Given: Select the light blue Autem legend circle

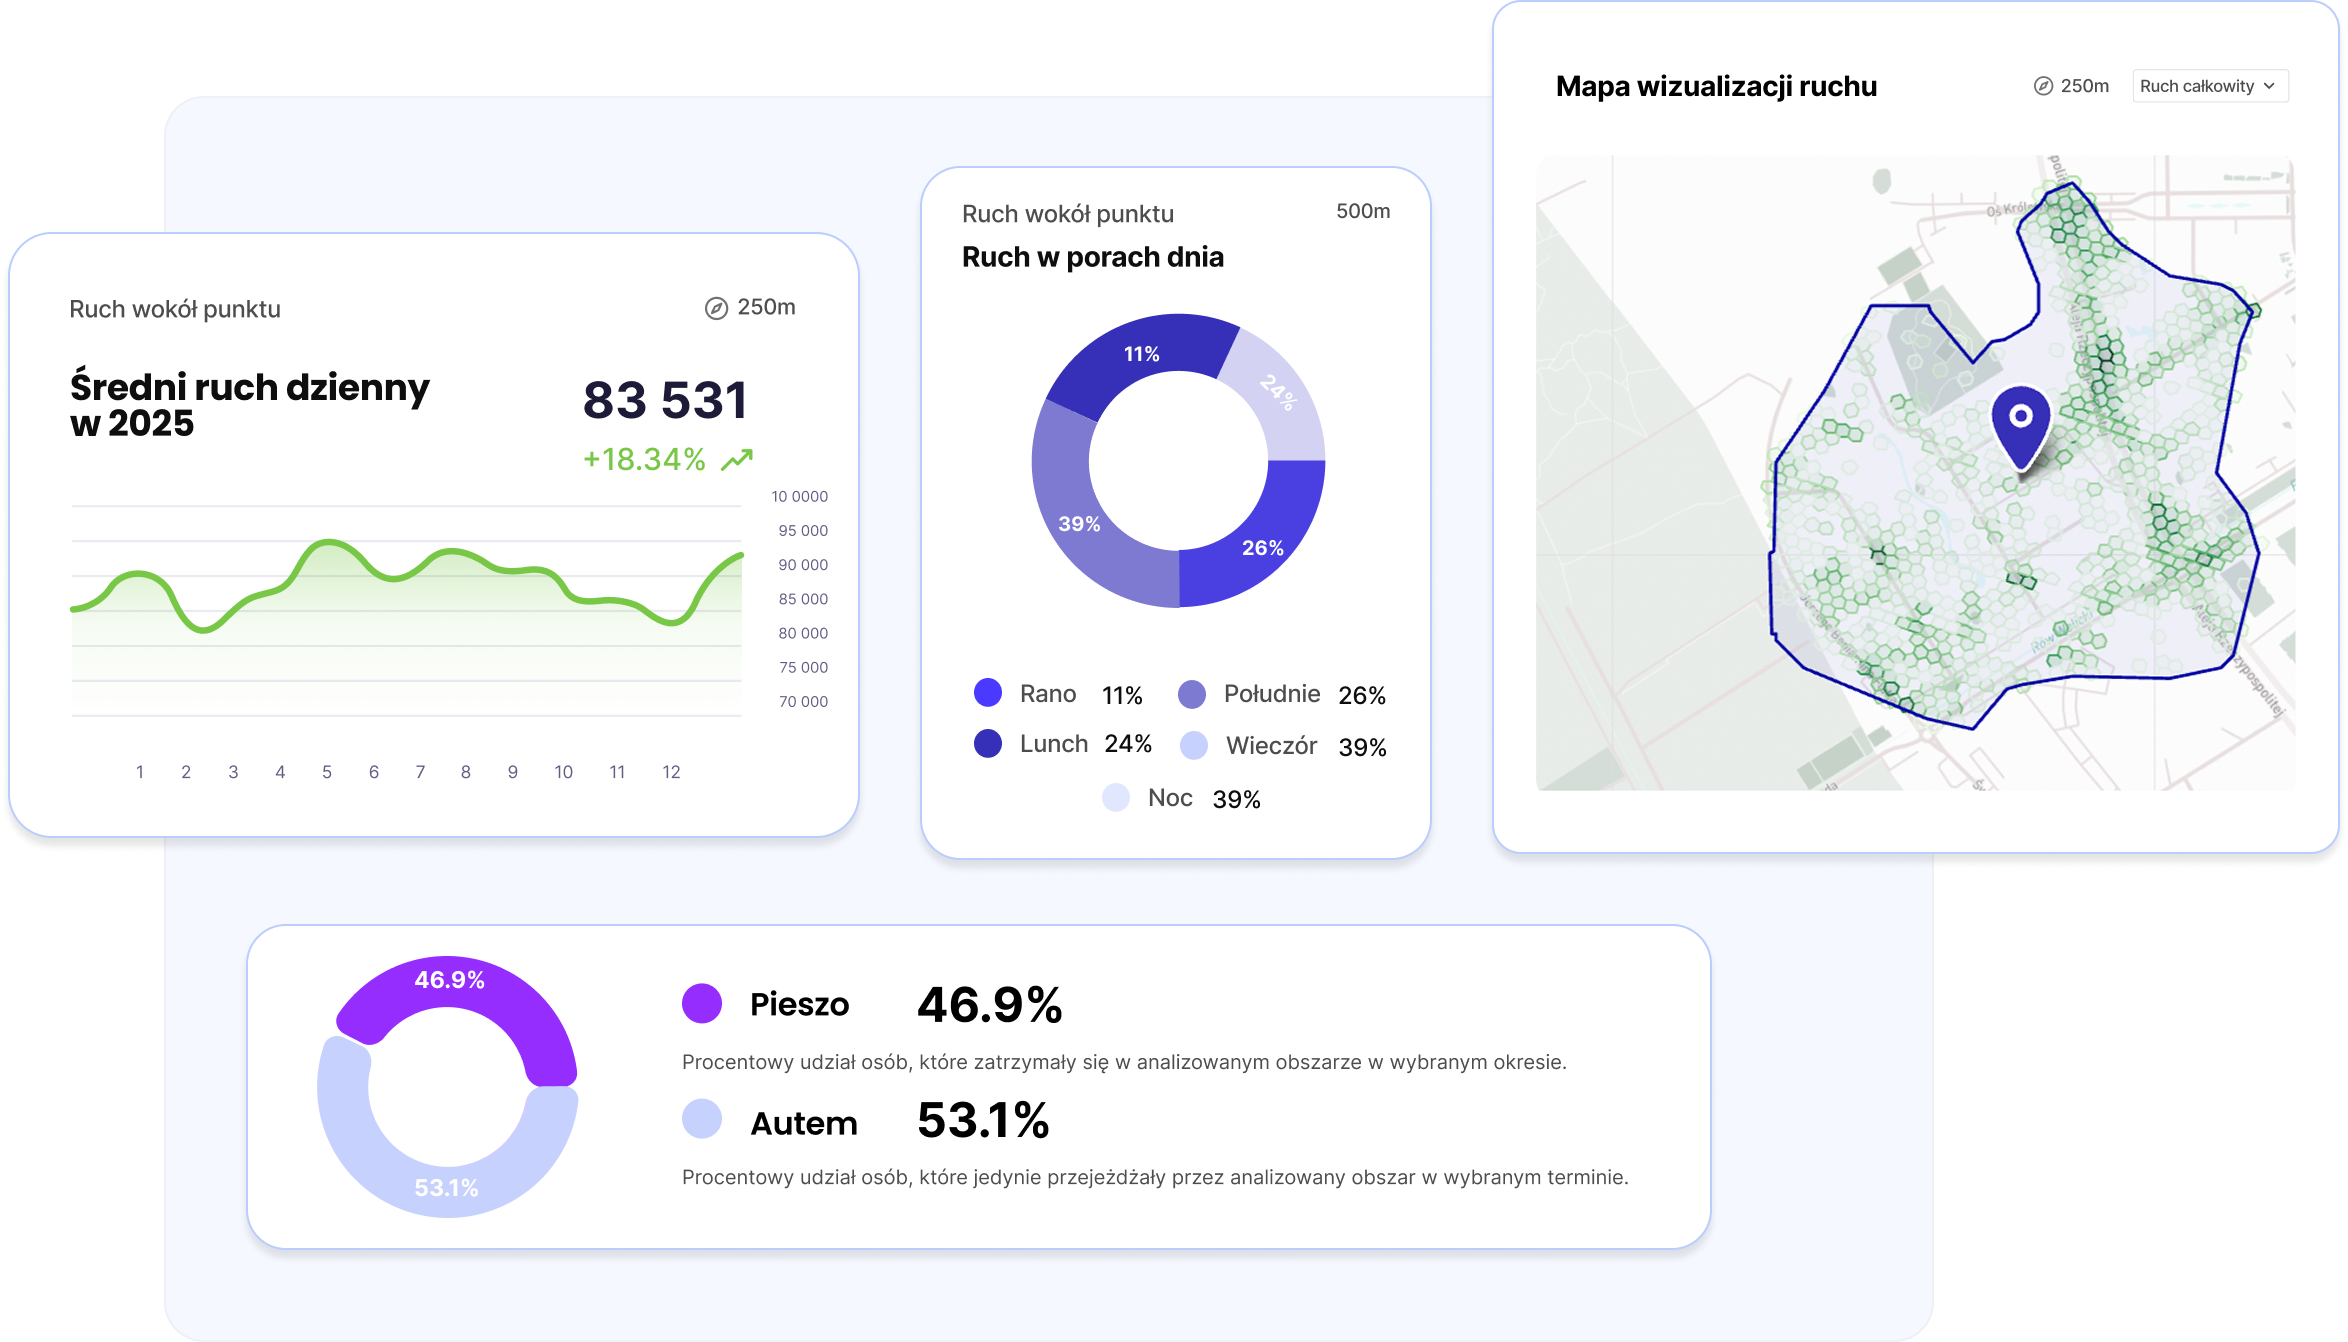Looking at the screenshot, I should point(702,1119).
